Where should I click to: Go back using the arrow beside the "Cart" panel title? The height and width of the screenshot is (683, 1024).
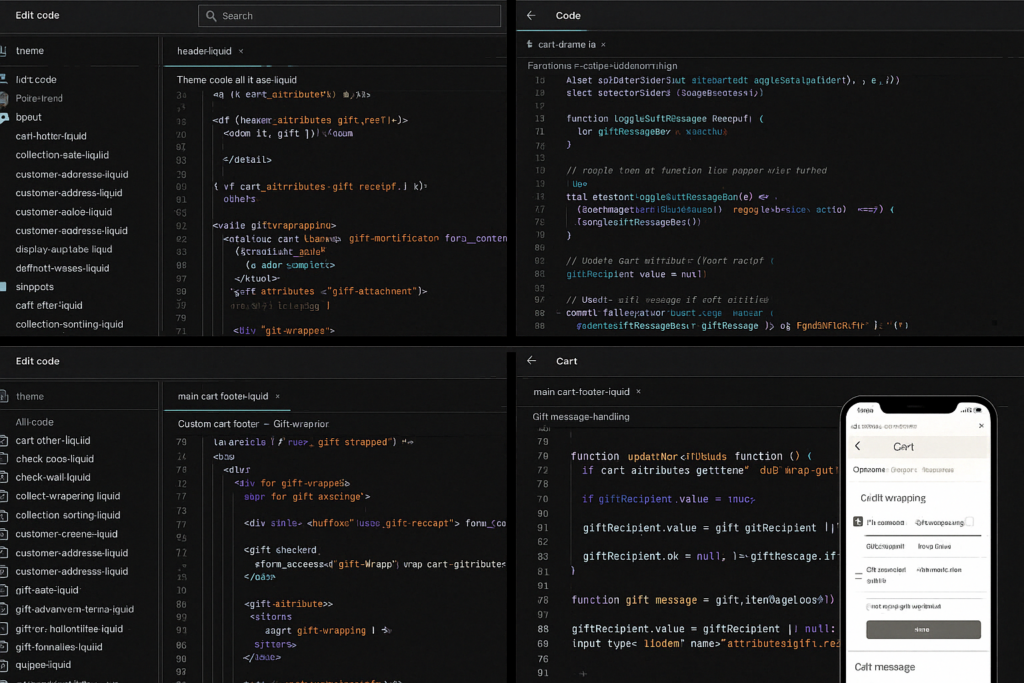[x=532, y=360]
